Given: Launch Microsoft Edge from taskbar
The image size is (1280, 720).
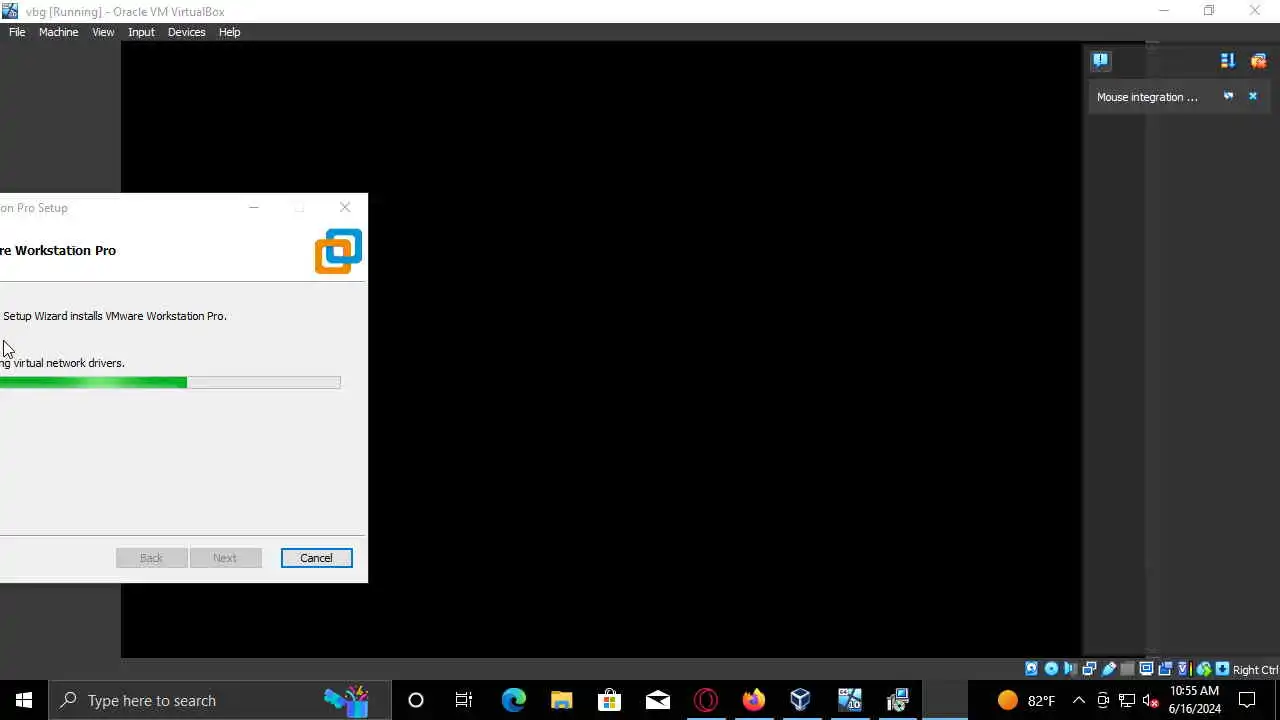Looking at the screenshot, I should coord(513,700).
